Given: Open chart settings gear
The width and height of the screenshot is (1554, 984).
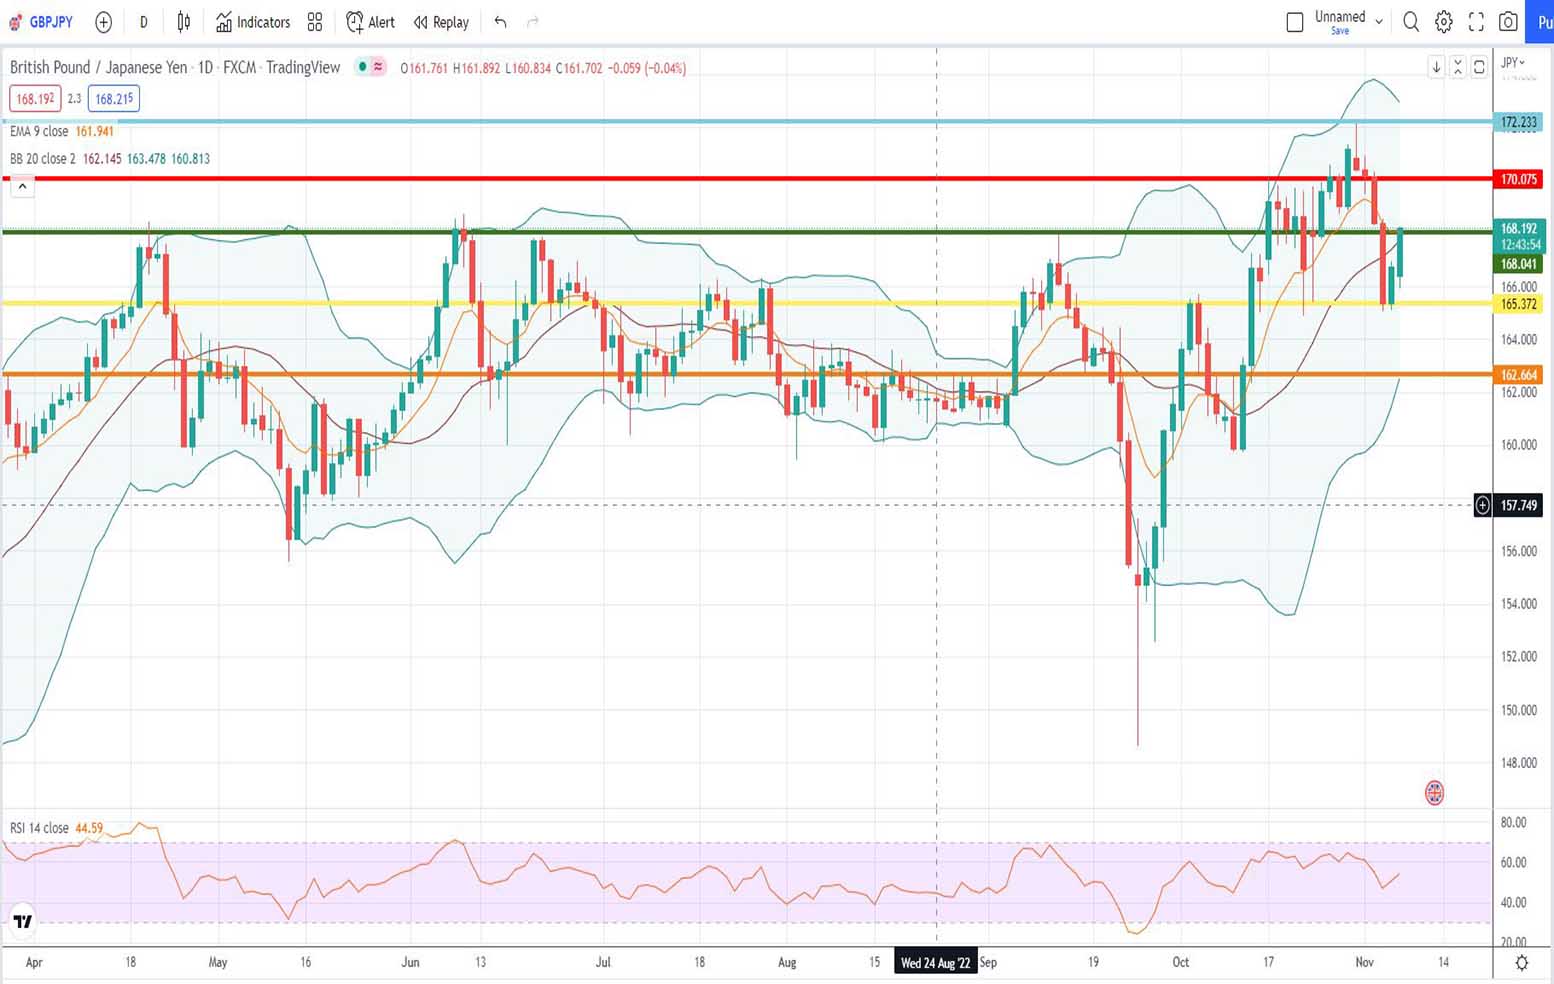Looking at the screenshot, I should (1441, 21).
